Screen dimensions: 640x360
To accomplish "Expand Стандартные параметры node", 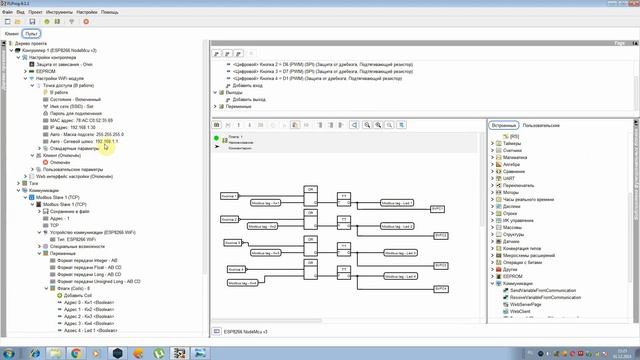I will [x=39, y=149].
